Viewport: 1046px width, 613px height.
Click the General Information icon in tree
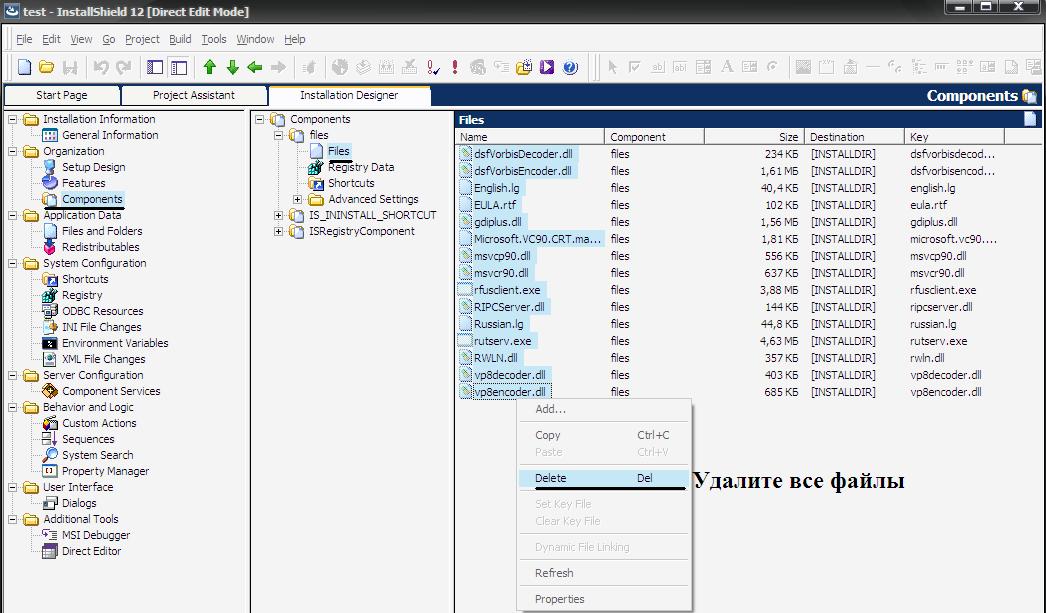[x=50, y=135]
